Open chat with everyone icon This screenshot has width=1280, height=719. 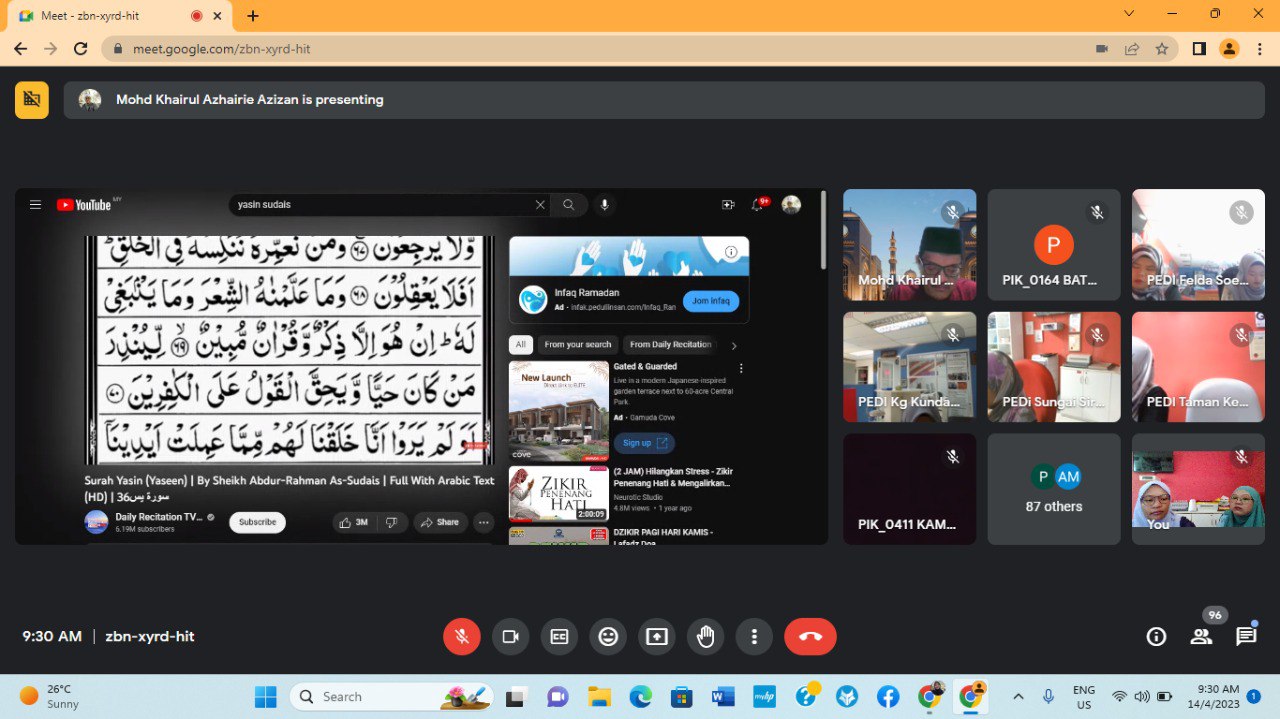tap(1246, 636)
